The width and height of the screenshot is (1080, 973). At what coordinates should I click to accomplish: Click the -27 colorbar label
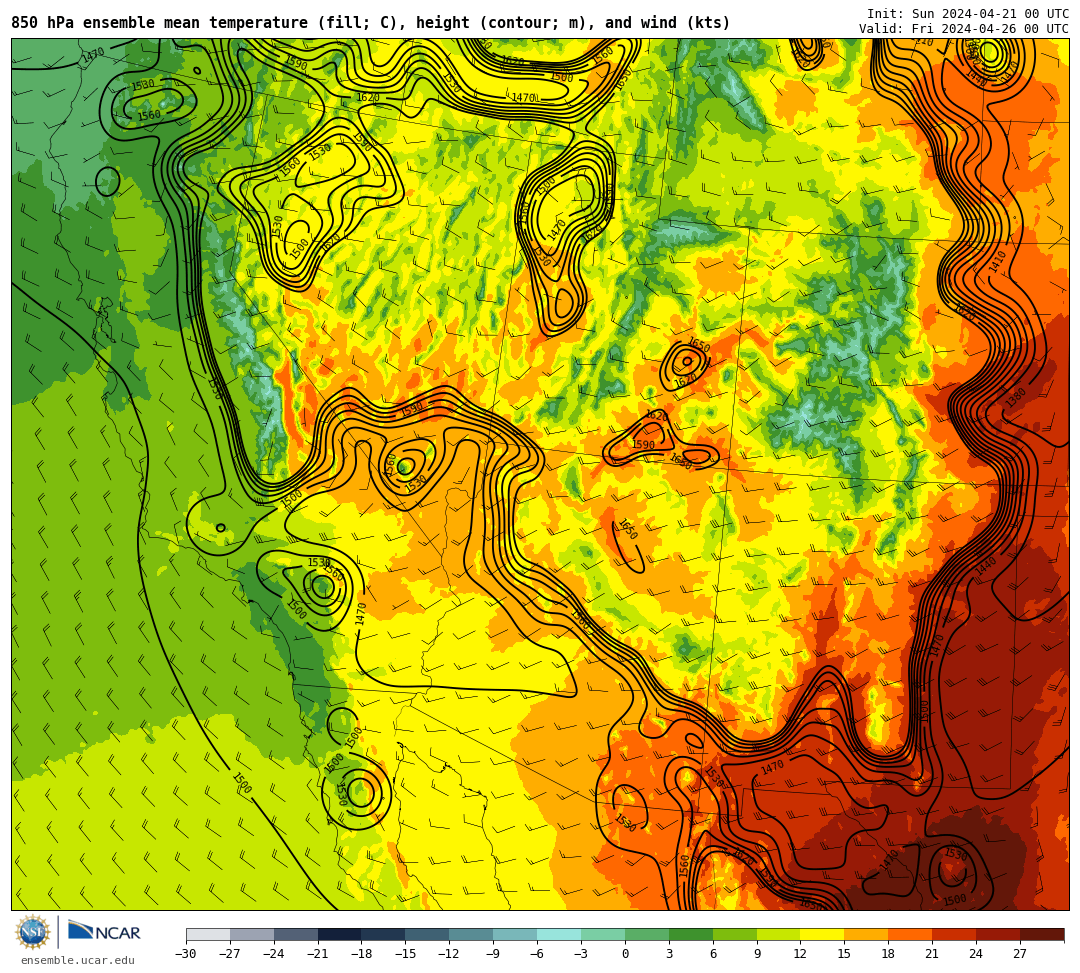(230, 954)
